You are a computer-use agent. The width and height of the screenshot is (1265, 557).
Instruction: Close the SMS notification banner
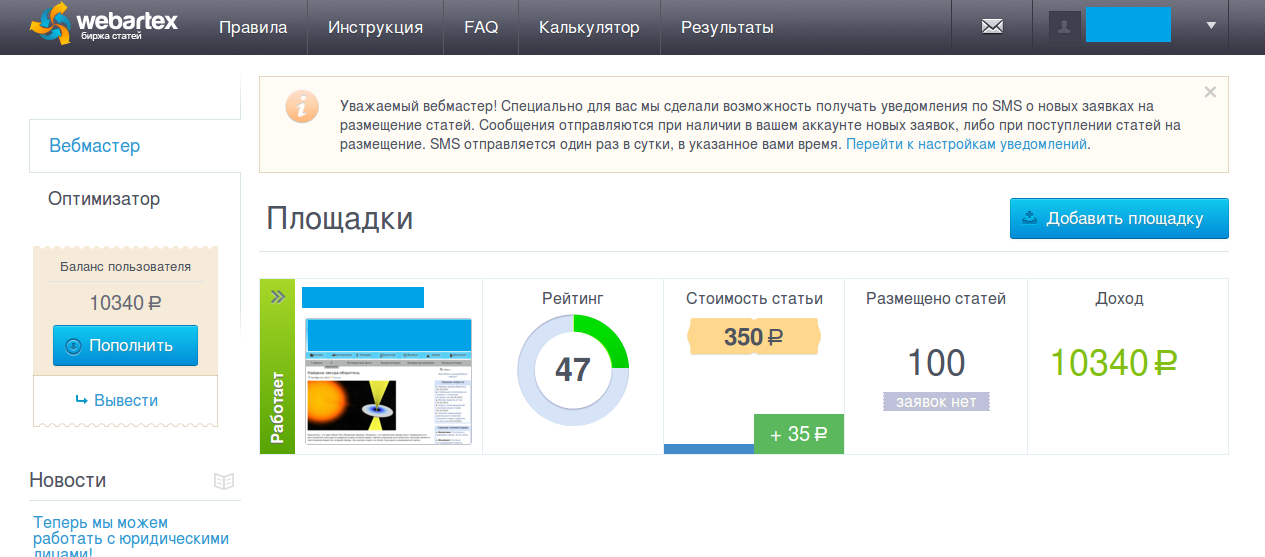pos(1210,92)
